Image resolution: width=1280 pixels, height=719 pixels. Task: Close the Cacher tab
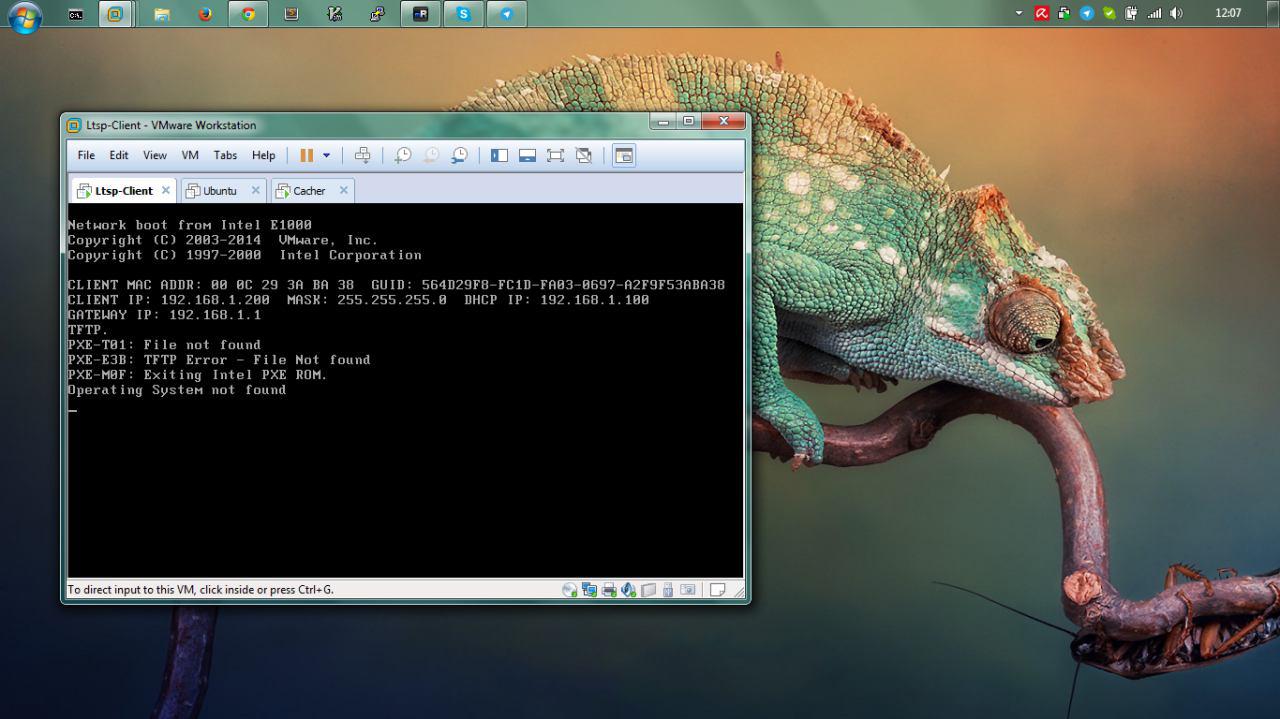pyautogui.click(x=343, y=190)
